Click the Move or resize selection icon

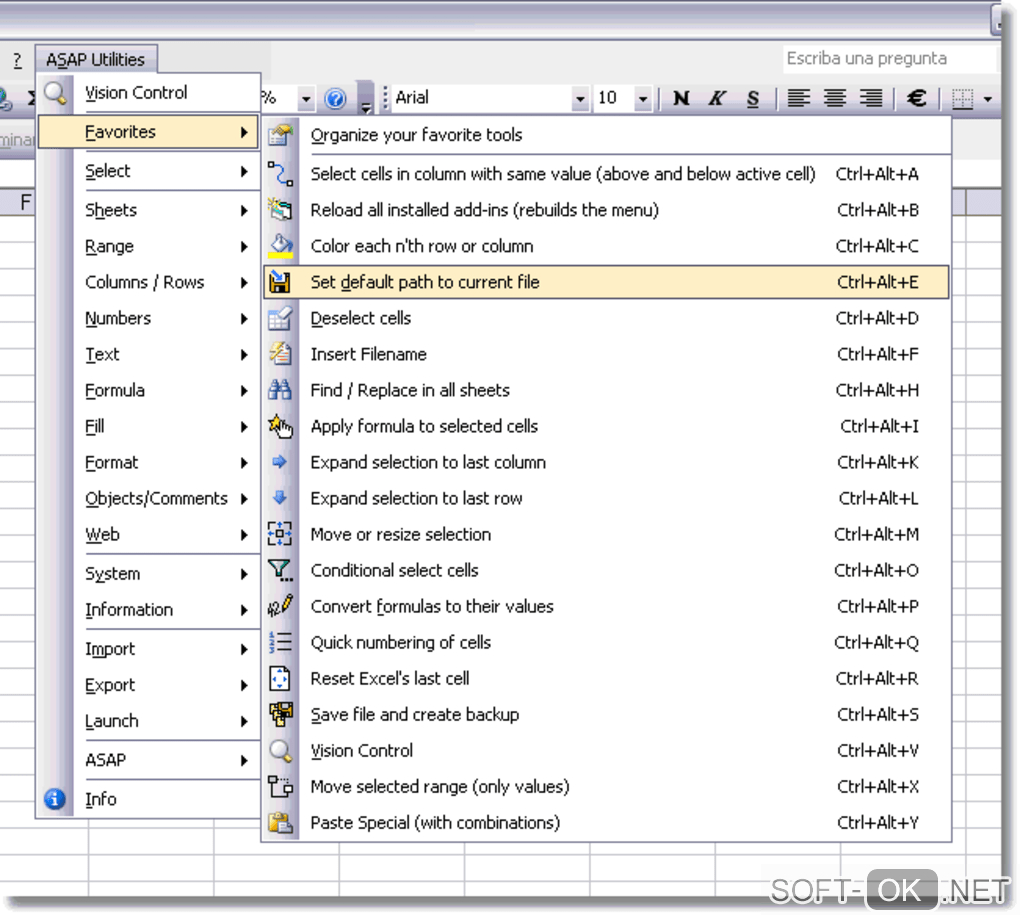pyautogui.click(x=280, y=534)
